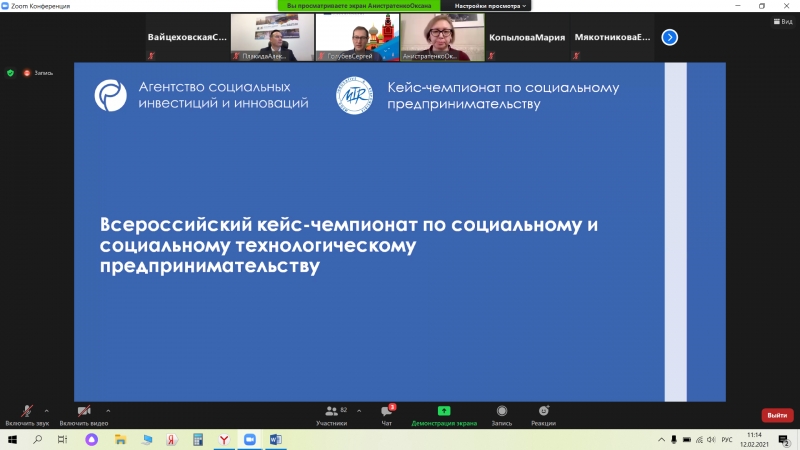Open Windows Start menu
800x450 pixels.
click(12, 439)
